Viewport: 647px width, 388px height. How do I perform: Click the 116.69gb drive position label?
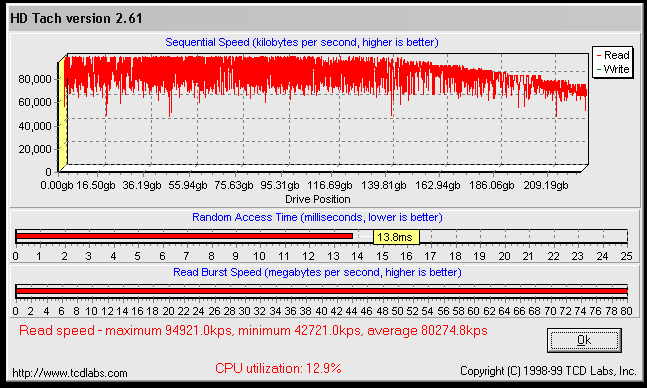tap(330, 185)
